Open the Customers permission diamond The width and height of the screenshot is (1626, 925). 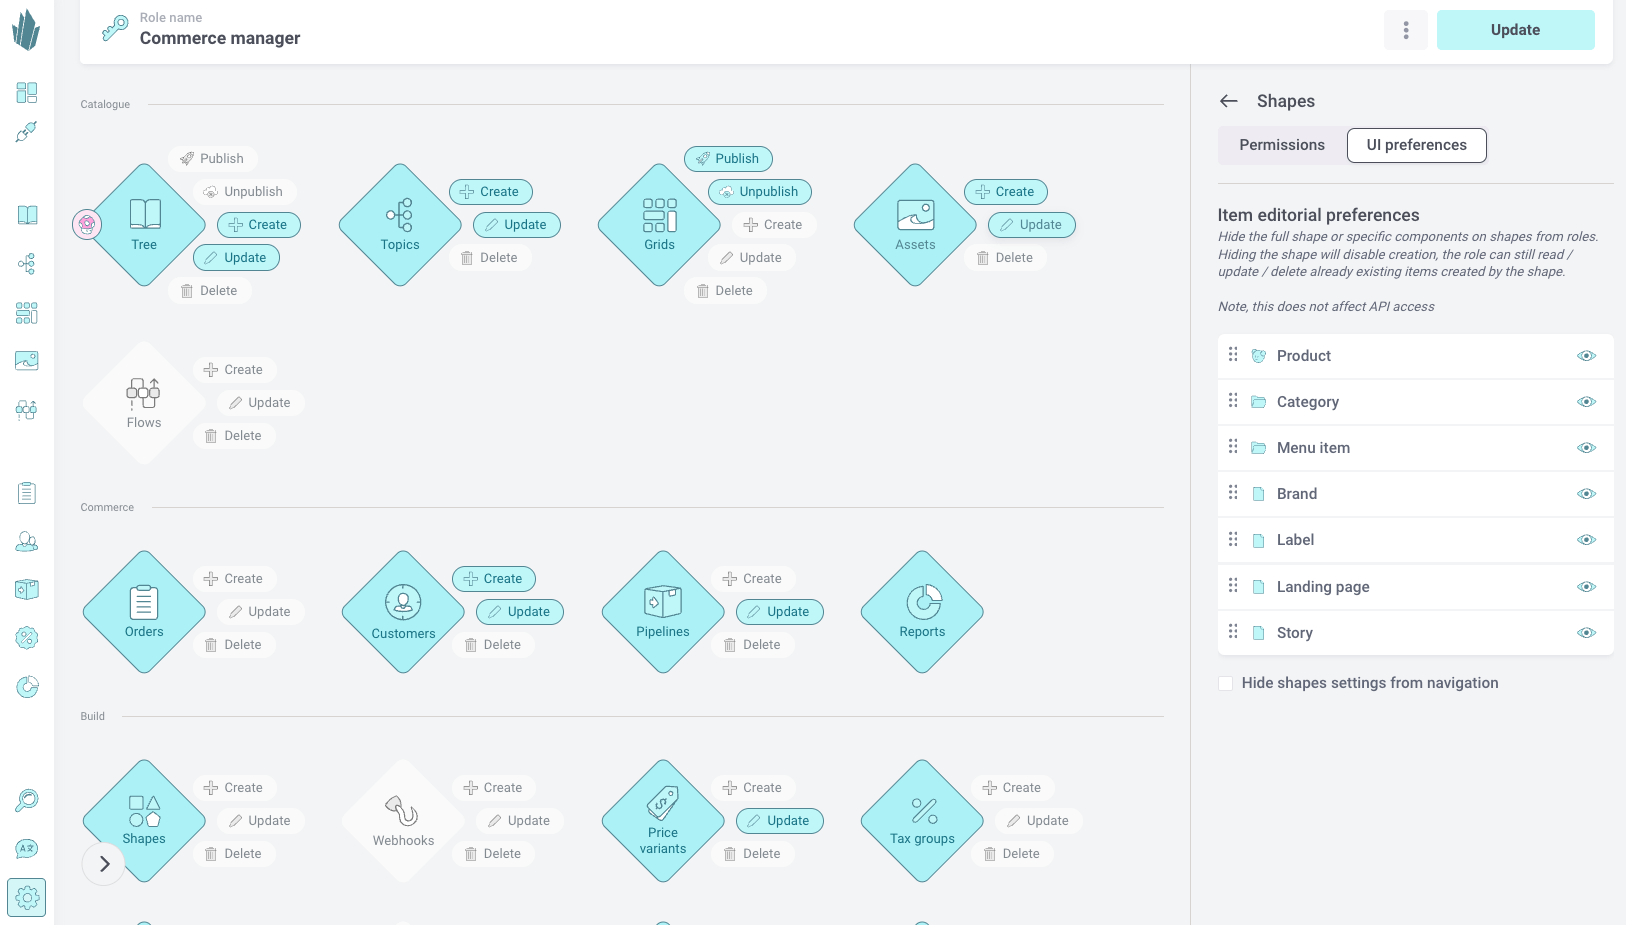(403, 612)
